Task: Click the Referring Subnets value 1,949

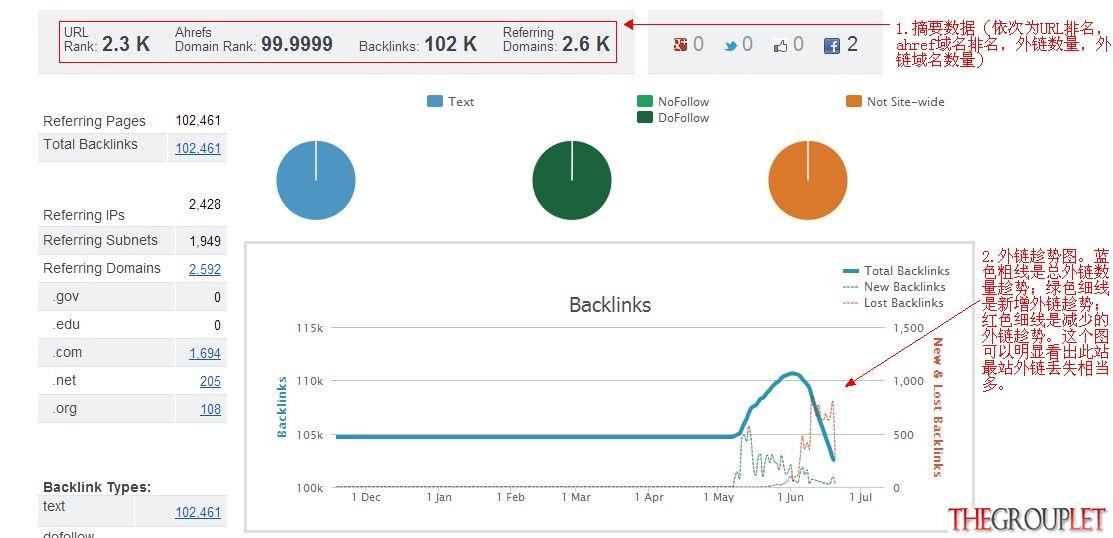Action: tap(205, 241)
